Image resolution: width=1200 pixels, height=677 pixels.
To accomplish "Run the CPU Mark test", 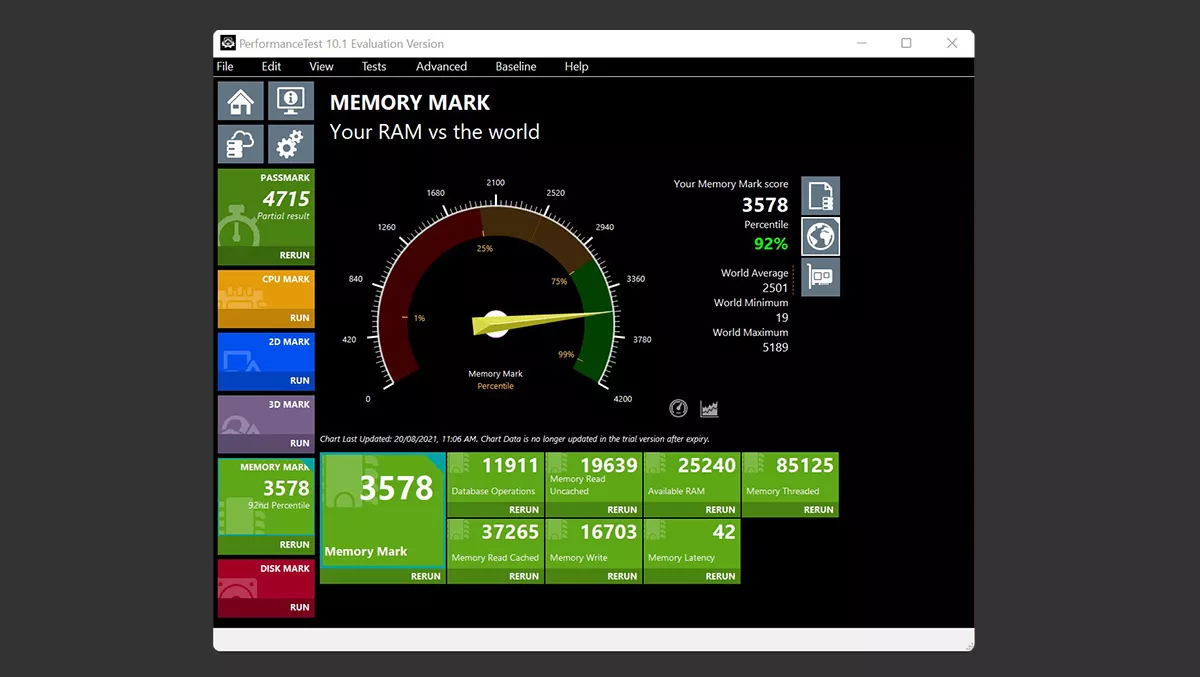I will [x=299, y=318].
